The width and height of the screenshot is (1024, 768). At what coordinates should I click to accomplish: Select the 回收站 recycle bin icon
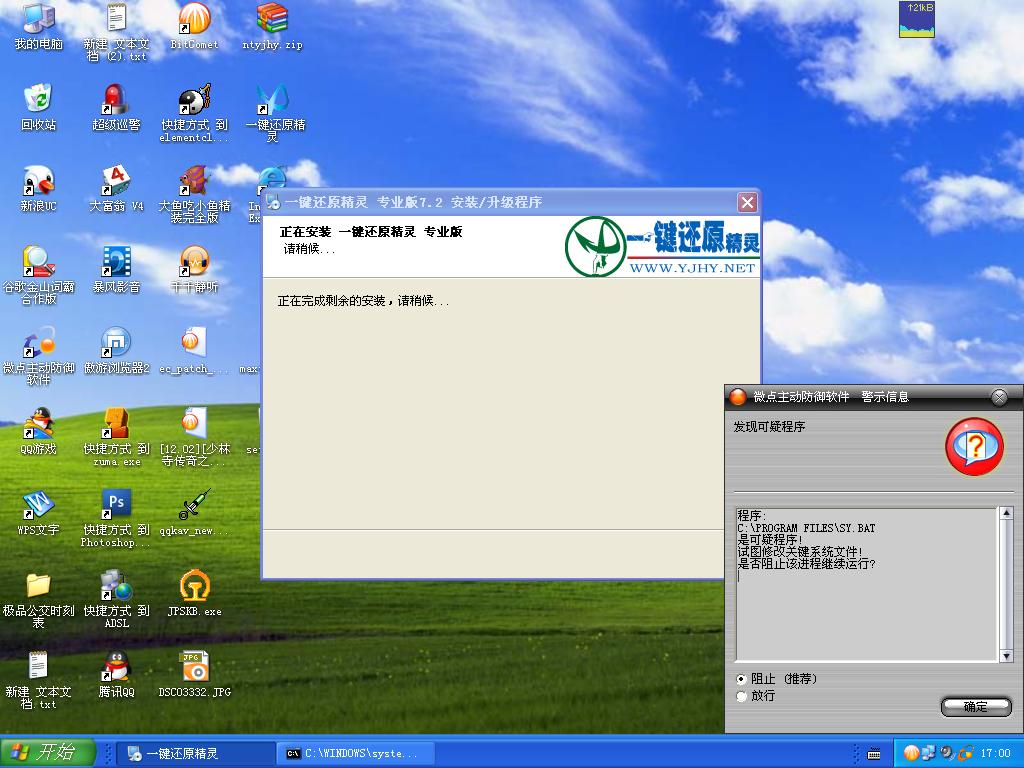[x=39, y=107]
